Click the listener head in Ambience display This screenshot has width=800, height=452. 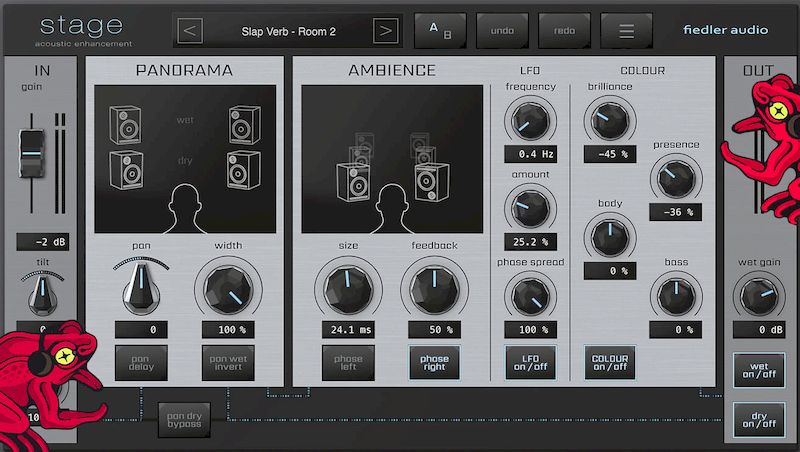pos(392,209)
